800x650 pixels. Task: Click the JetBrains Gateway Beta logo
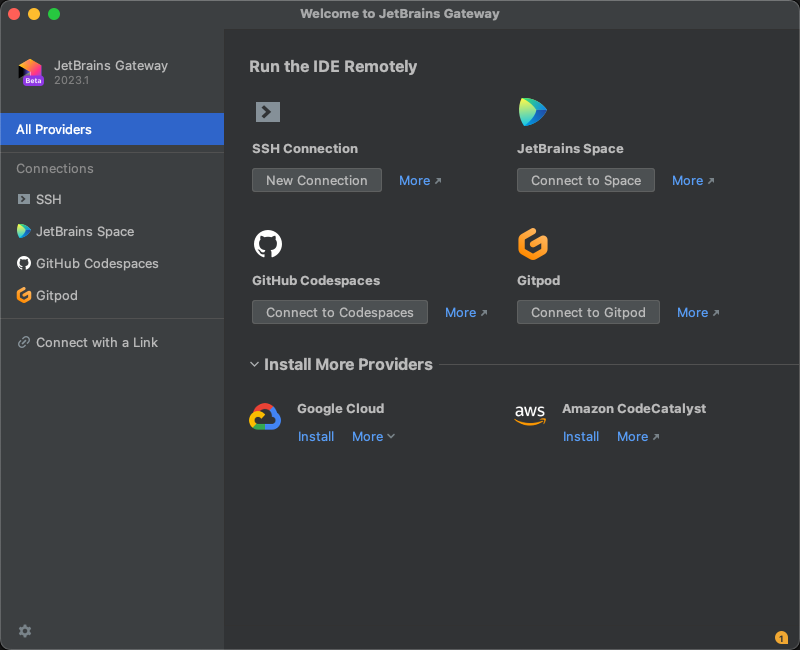tap(31, 72)
